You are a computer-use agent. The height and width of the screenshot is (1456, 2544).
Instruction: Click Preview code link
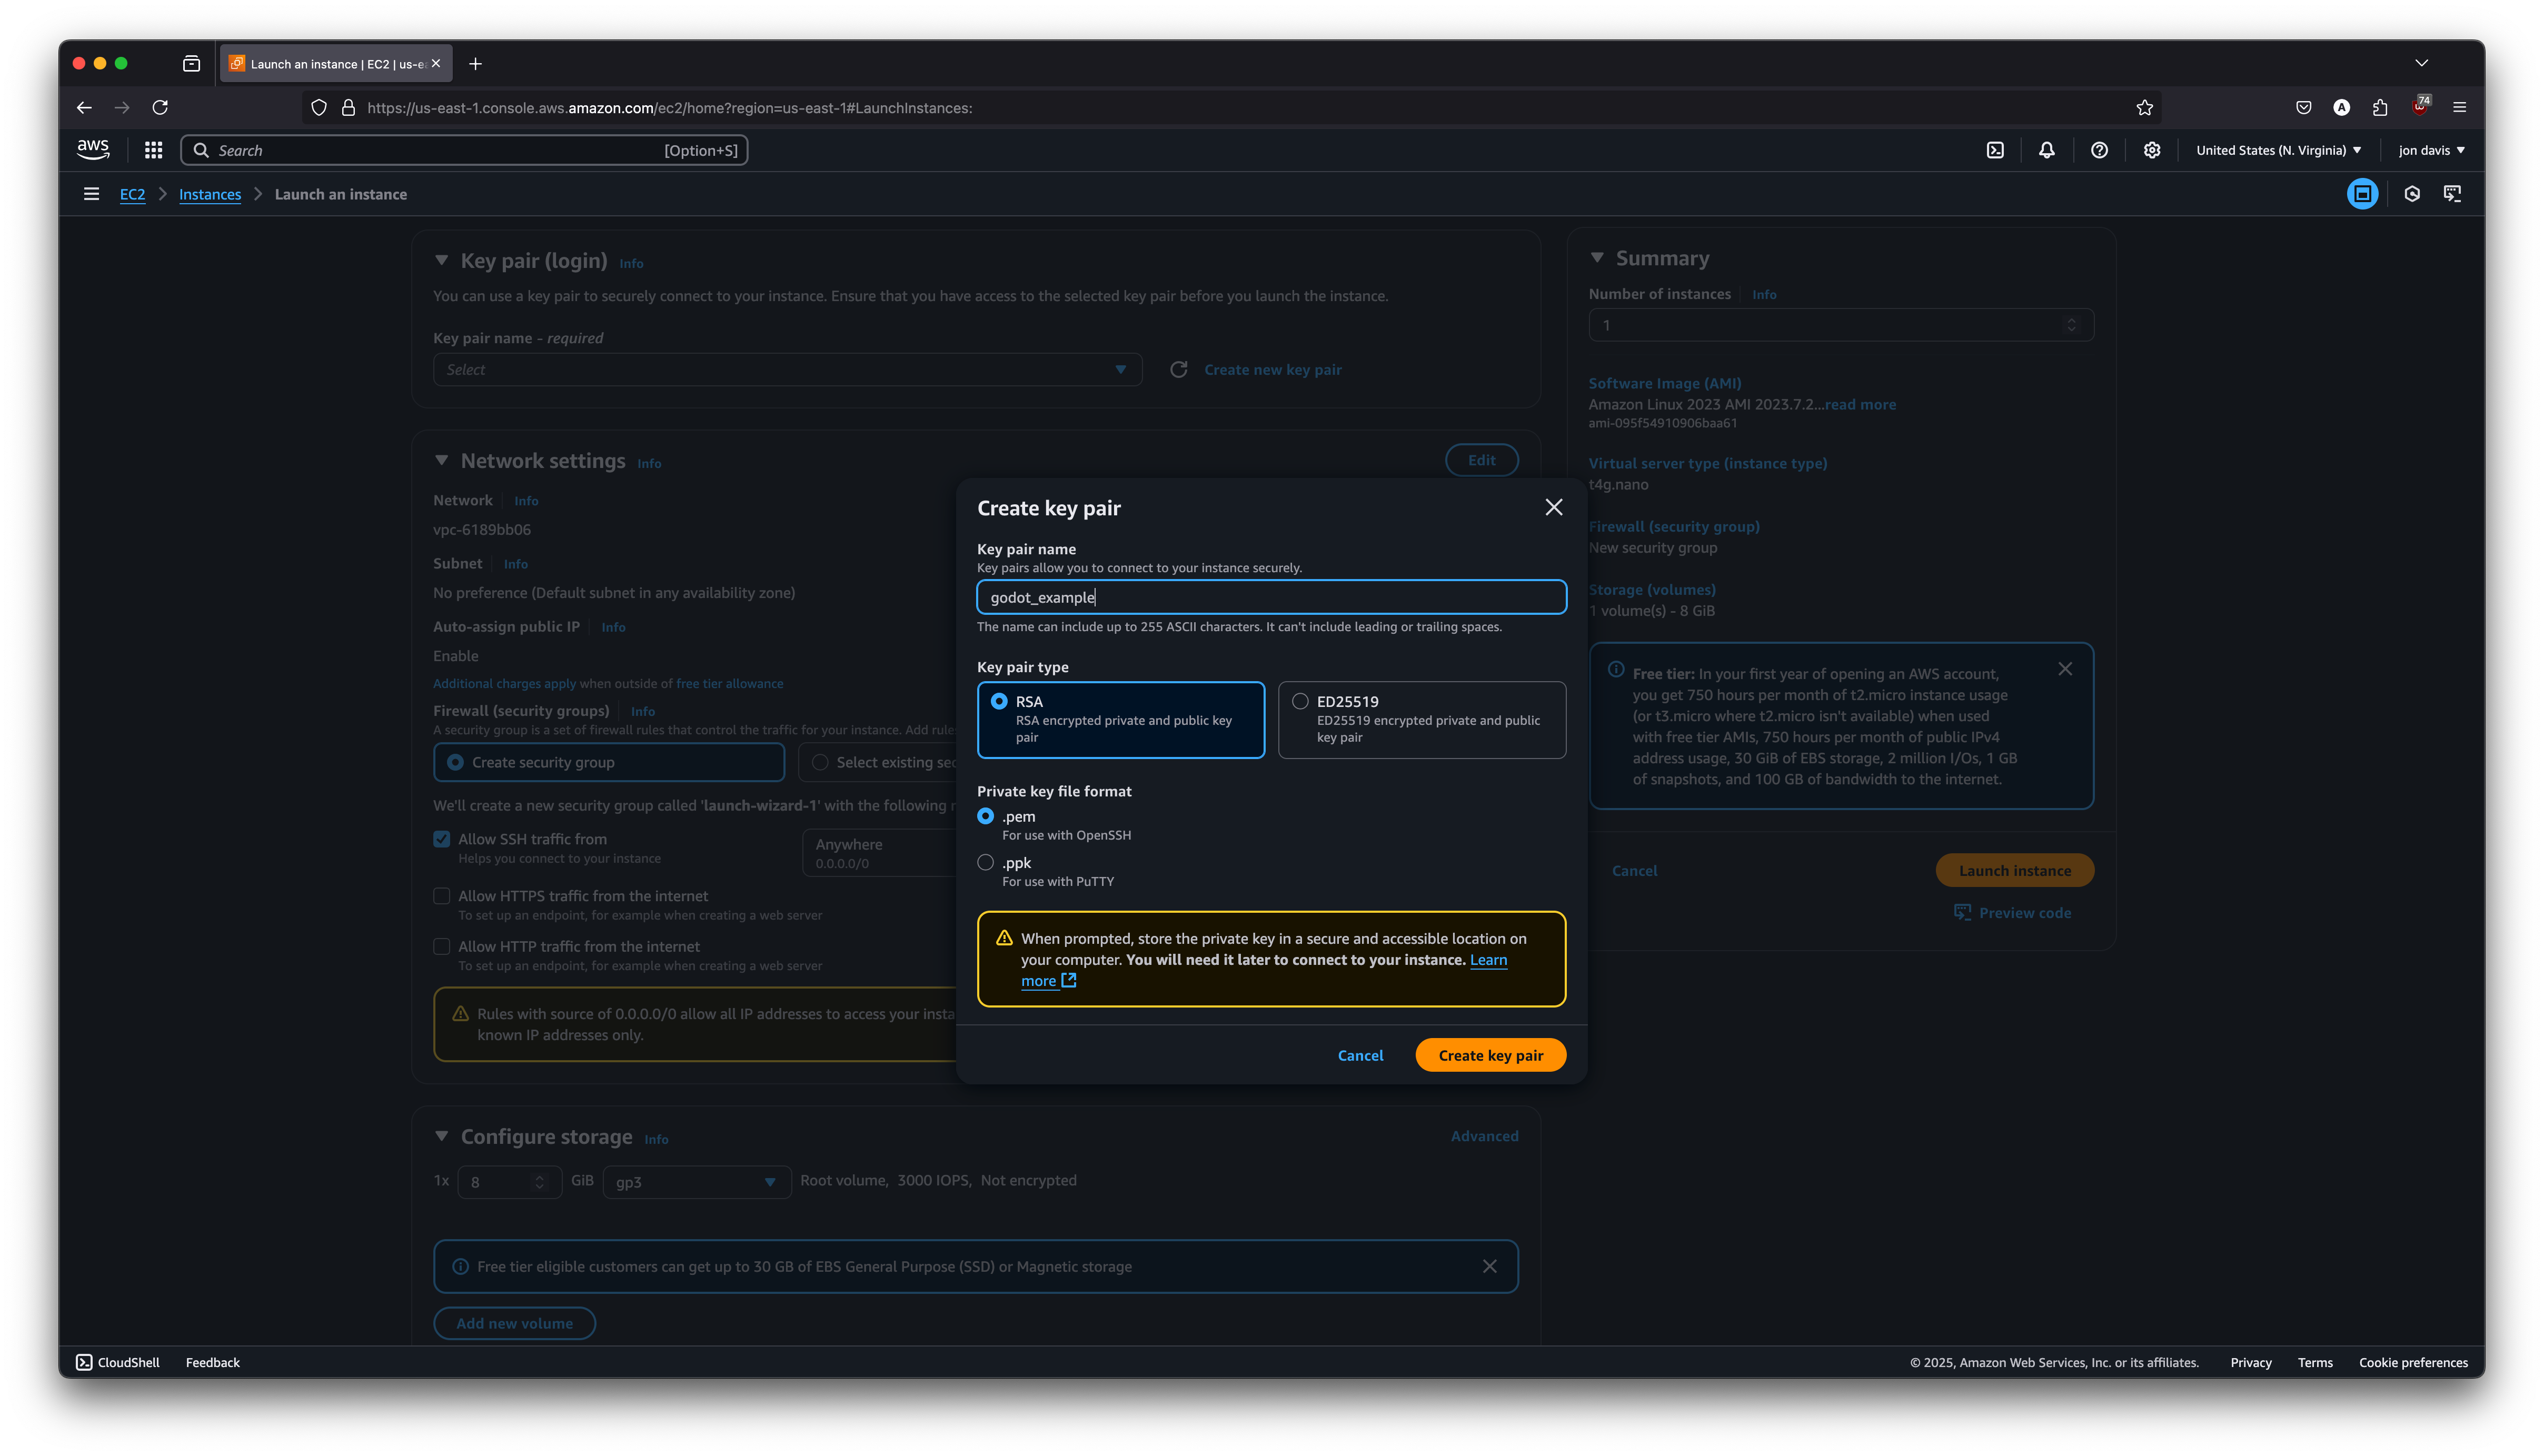coord(2012,913)
